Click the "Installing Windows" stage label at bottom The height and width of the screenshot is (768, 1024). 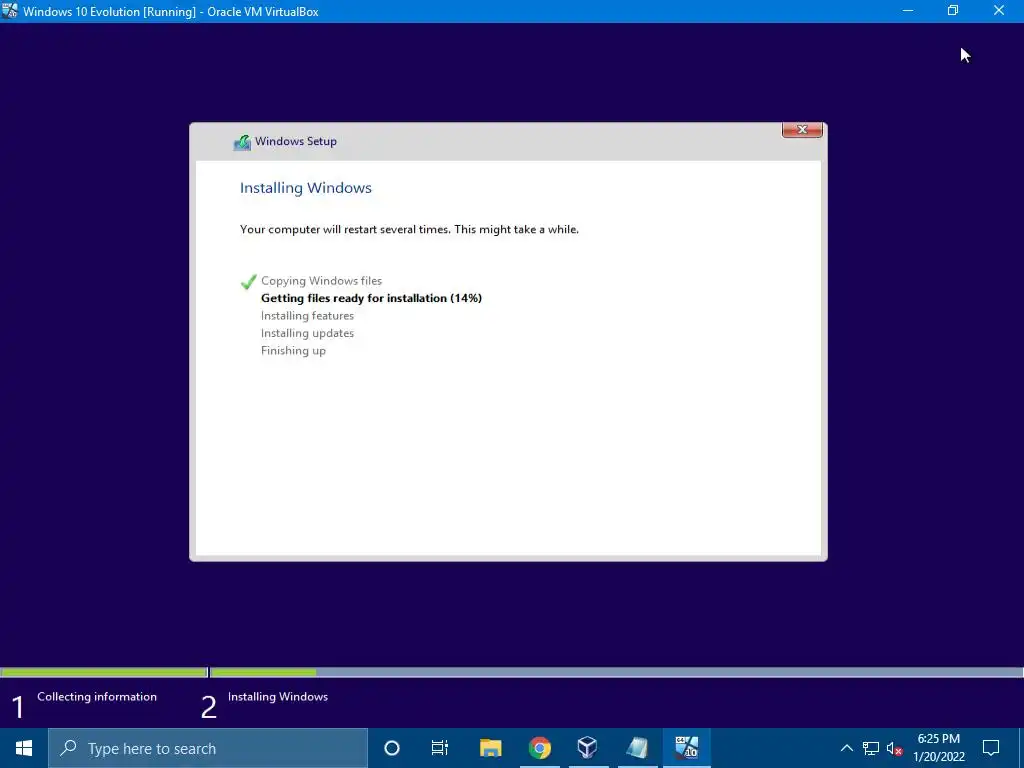pyautogui.click(x=278, y=697)
